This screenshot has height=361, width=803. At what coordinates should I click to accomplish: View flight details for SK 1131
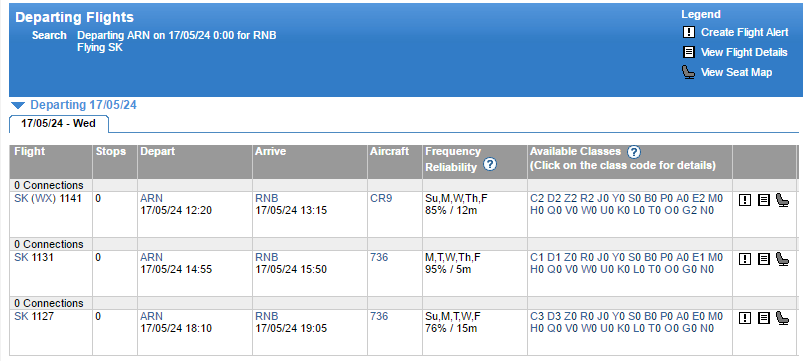click(763, 260)
